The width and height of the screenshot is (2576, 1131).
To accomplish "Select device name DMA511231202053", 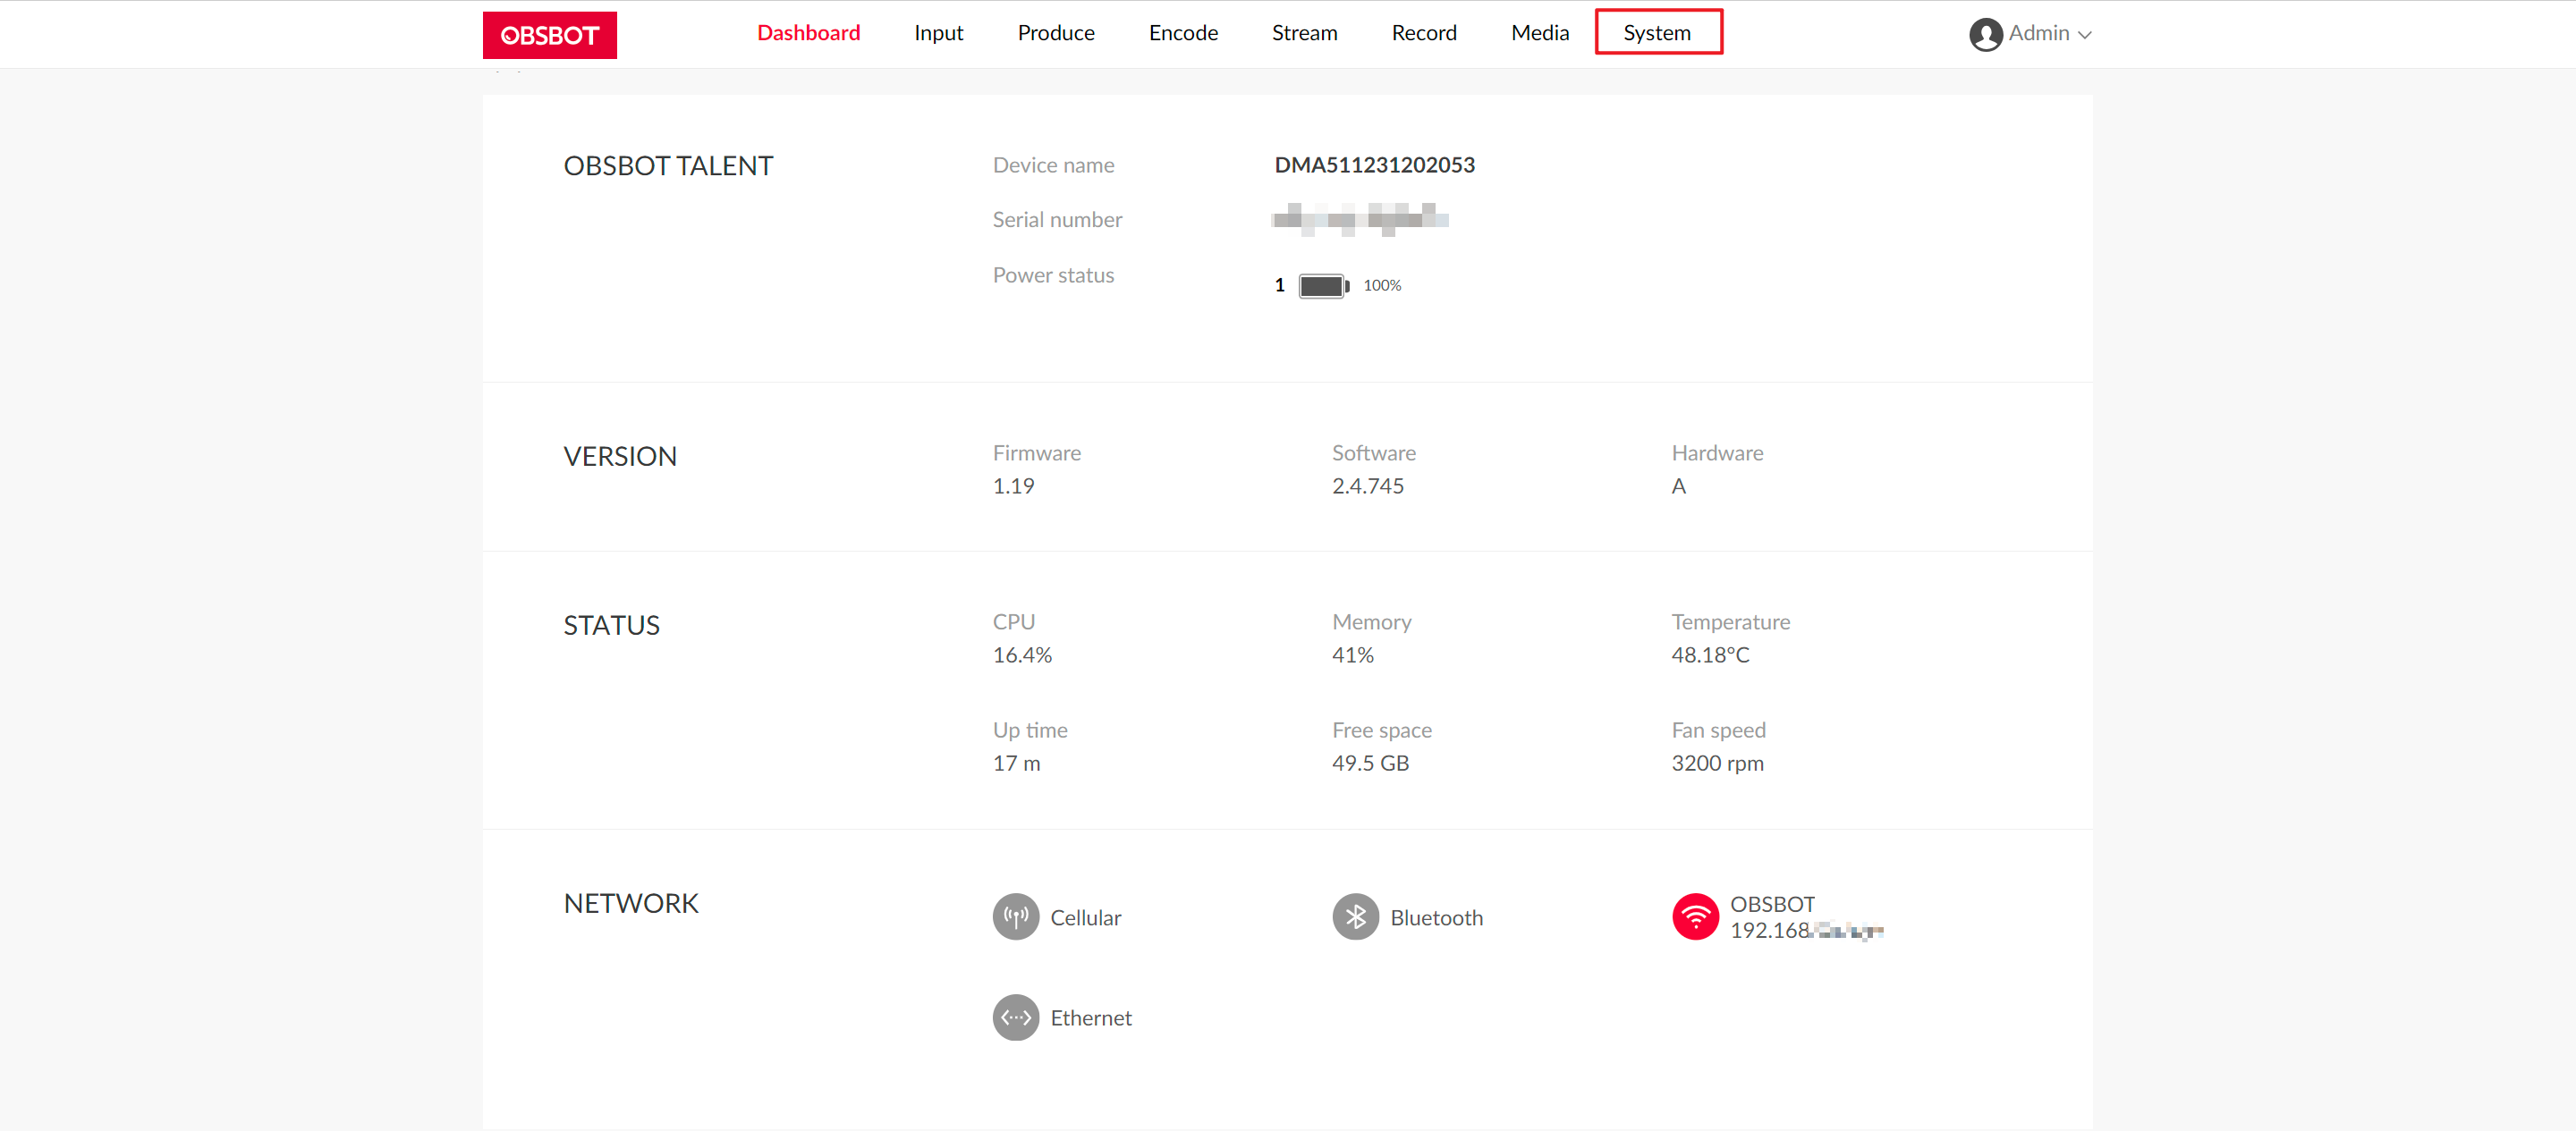I will (x=1374, y=165).
